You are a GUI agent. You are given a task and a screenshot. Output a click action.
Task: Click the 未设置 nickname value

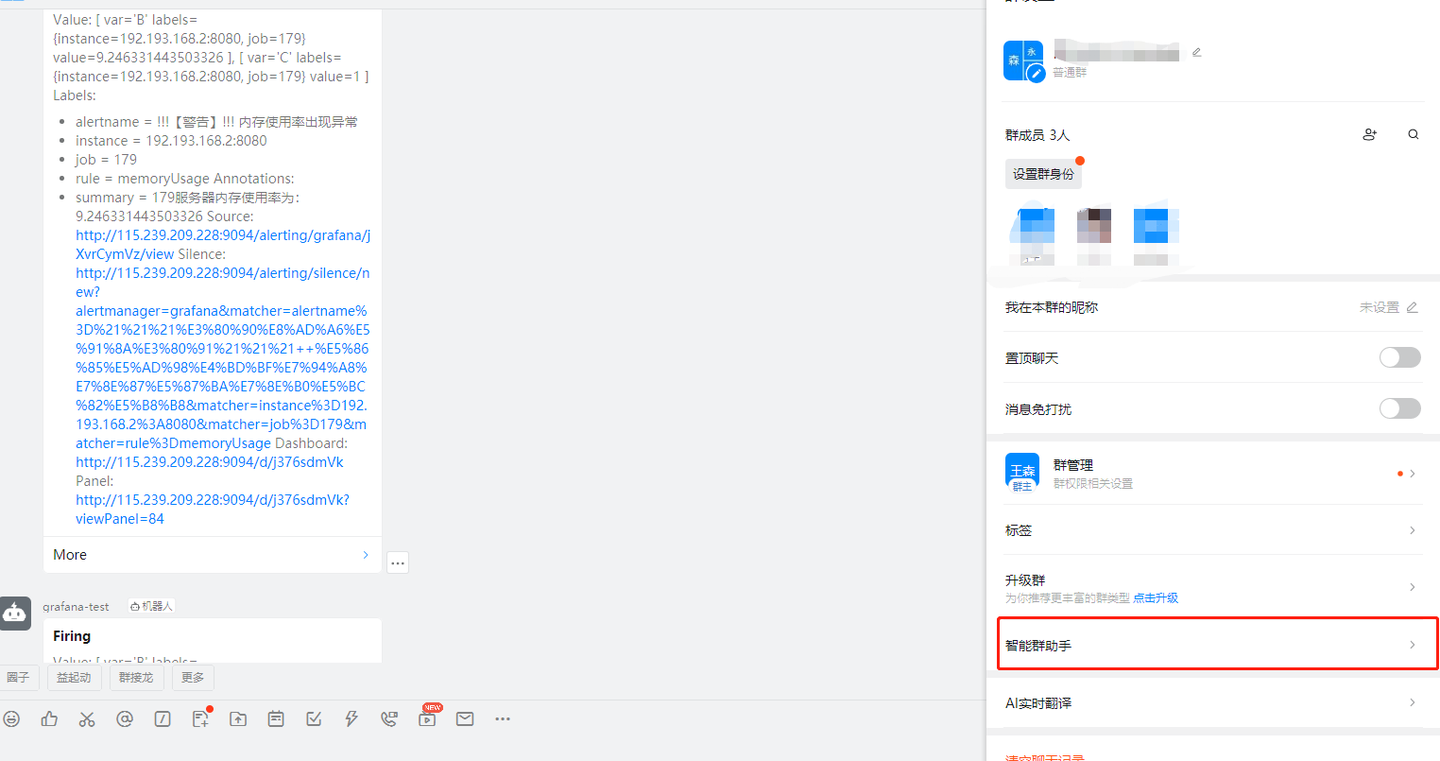click(x=1379, y=307)
